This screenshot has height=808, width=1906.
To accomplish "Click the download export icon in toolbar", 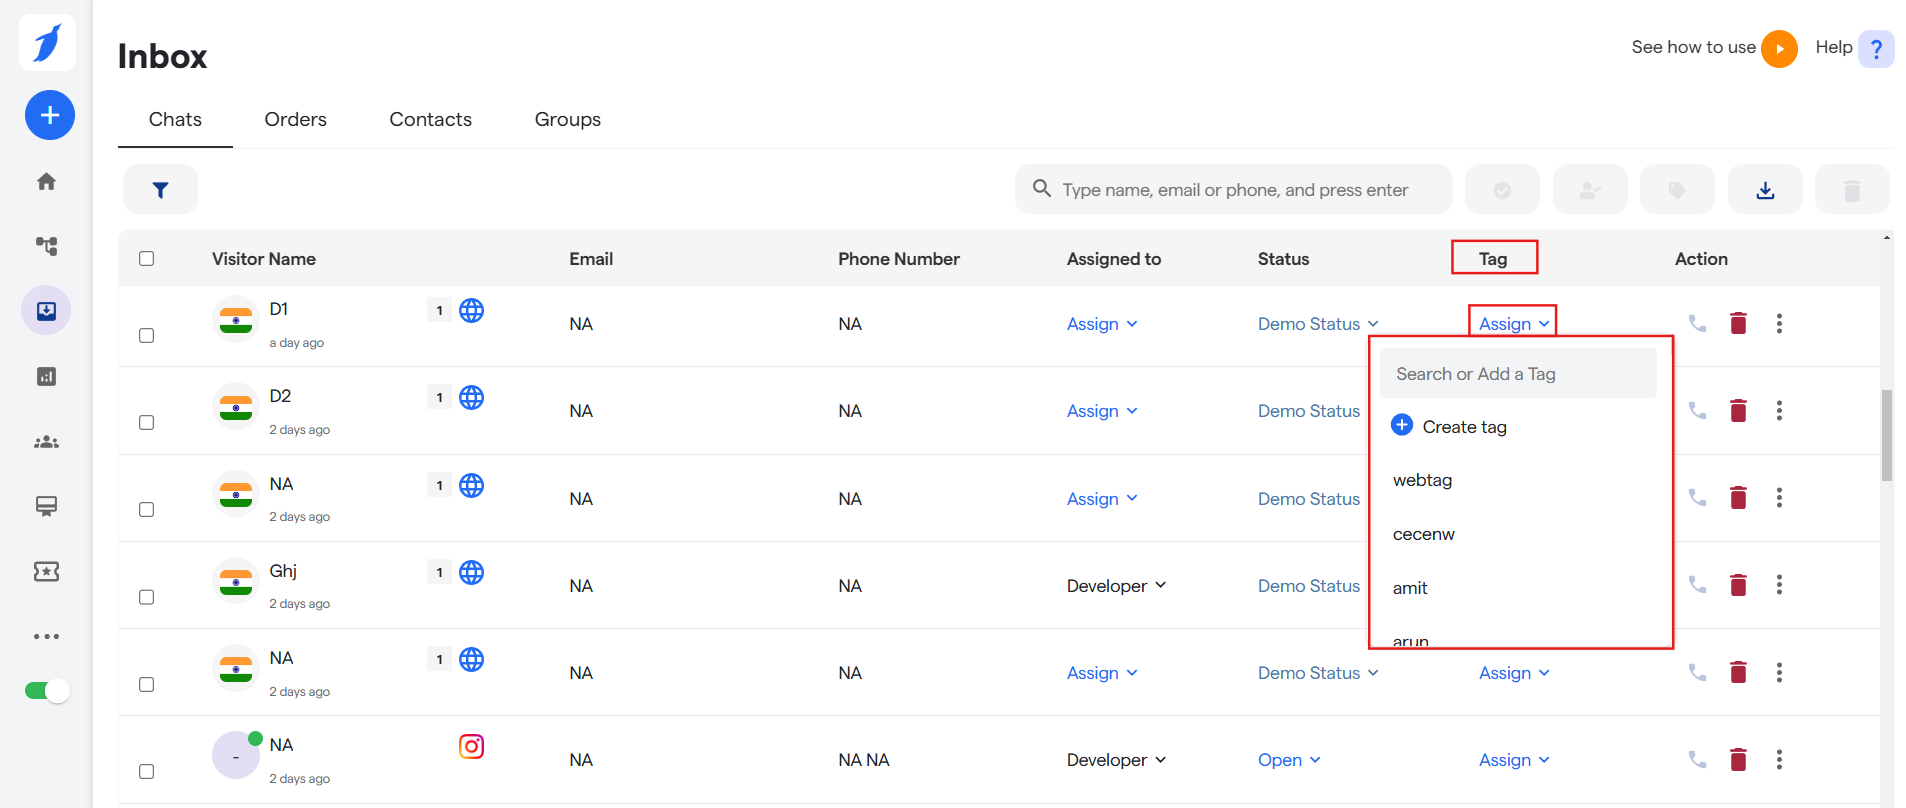I will [1765, 190].
